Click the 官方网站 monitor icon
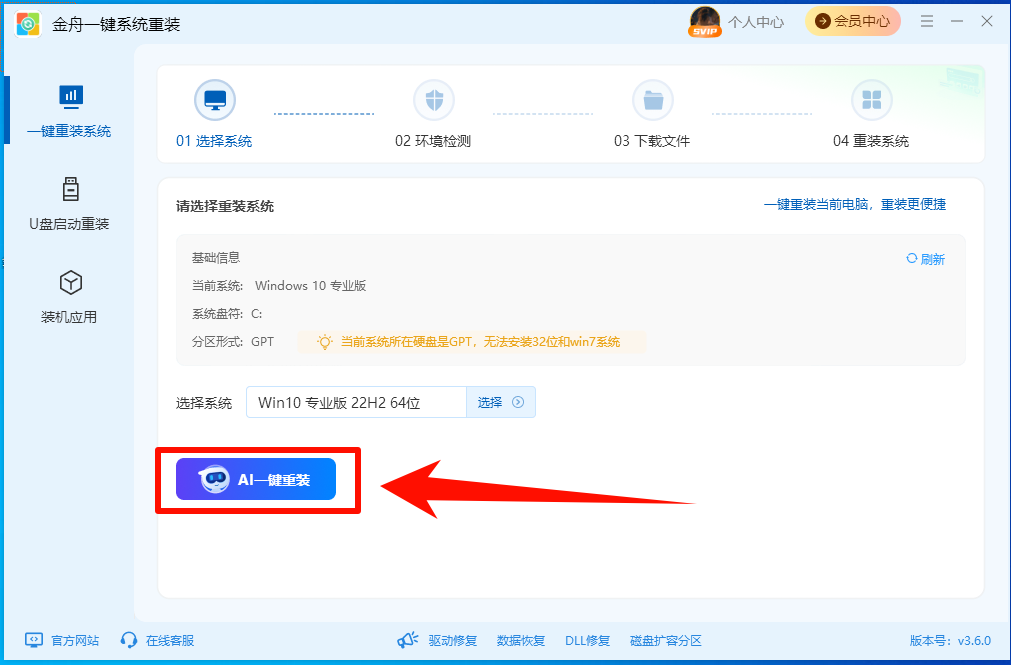1011x665 pixels. 34,640
